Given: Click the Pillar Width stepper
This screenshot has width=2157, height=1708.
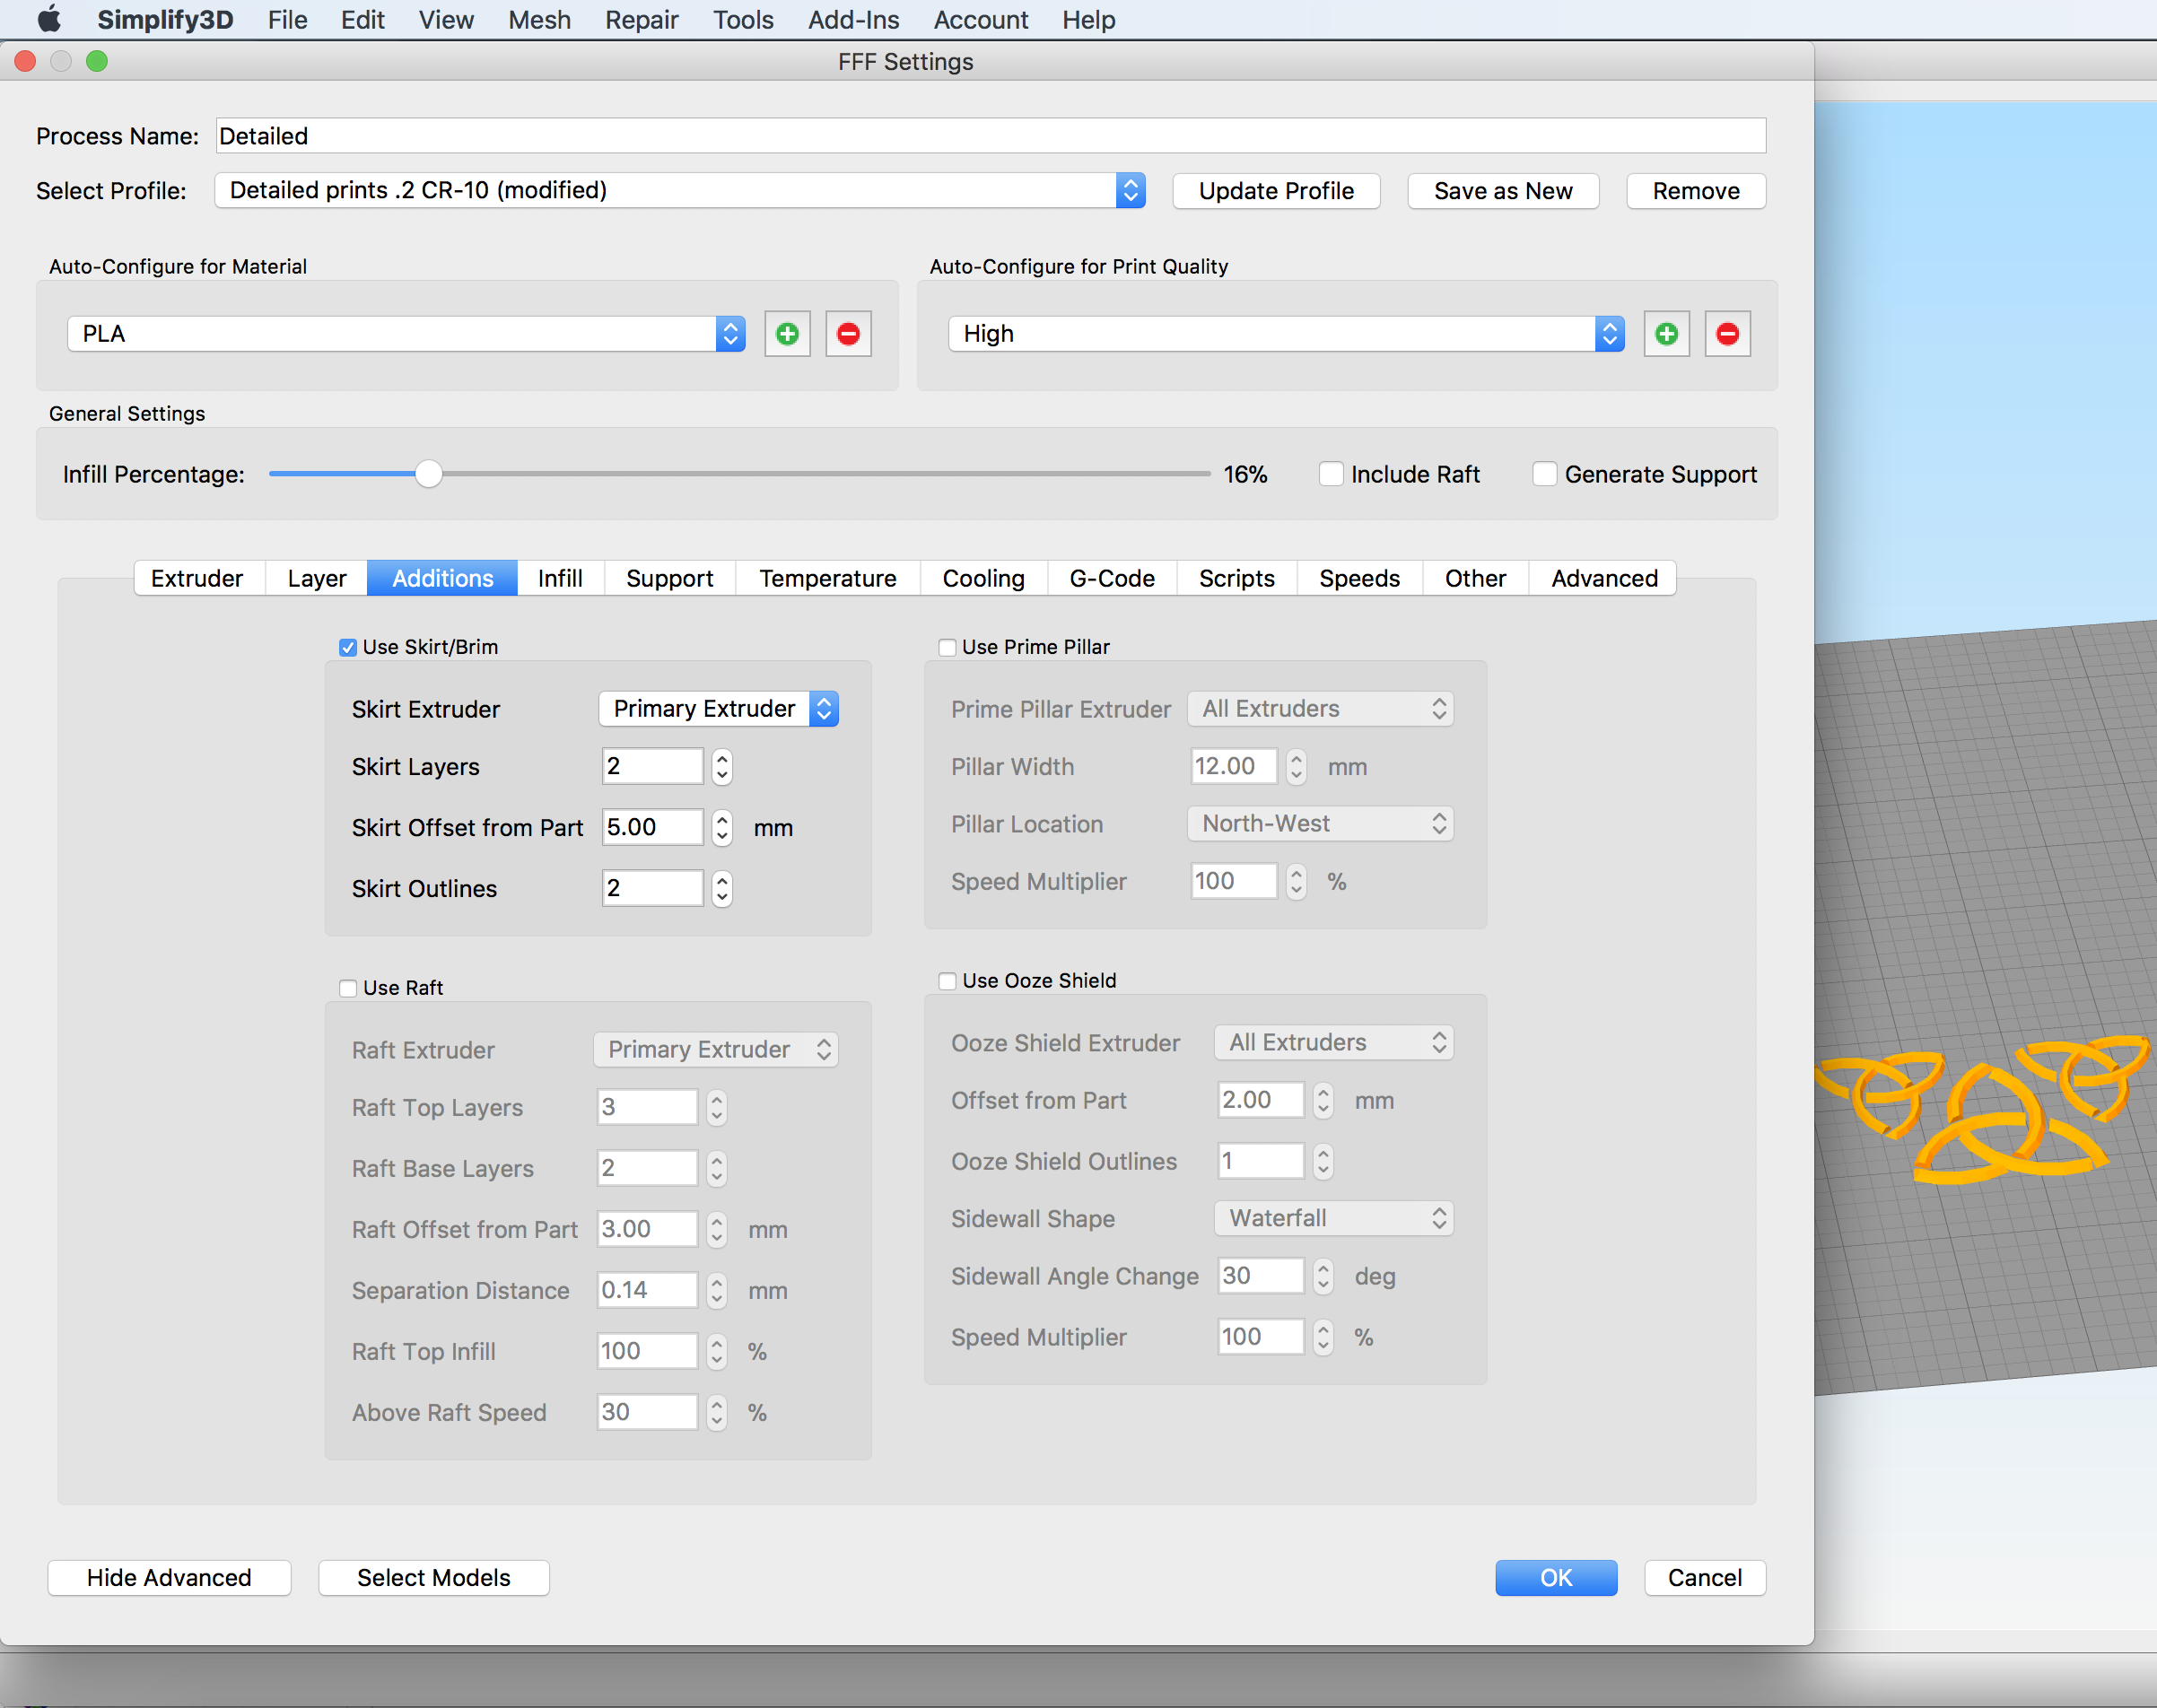Looking at the screenshot, I should [1296, 767].
